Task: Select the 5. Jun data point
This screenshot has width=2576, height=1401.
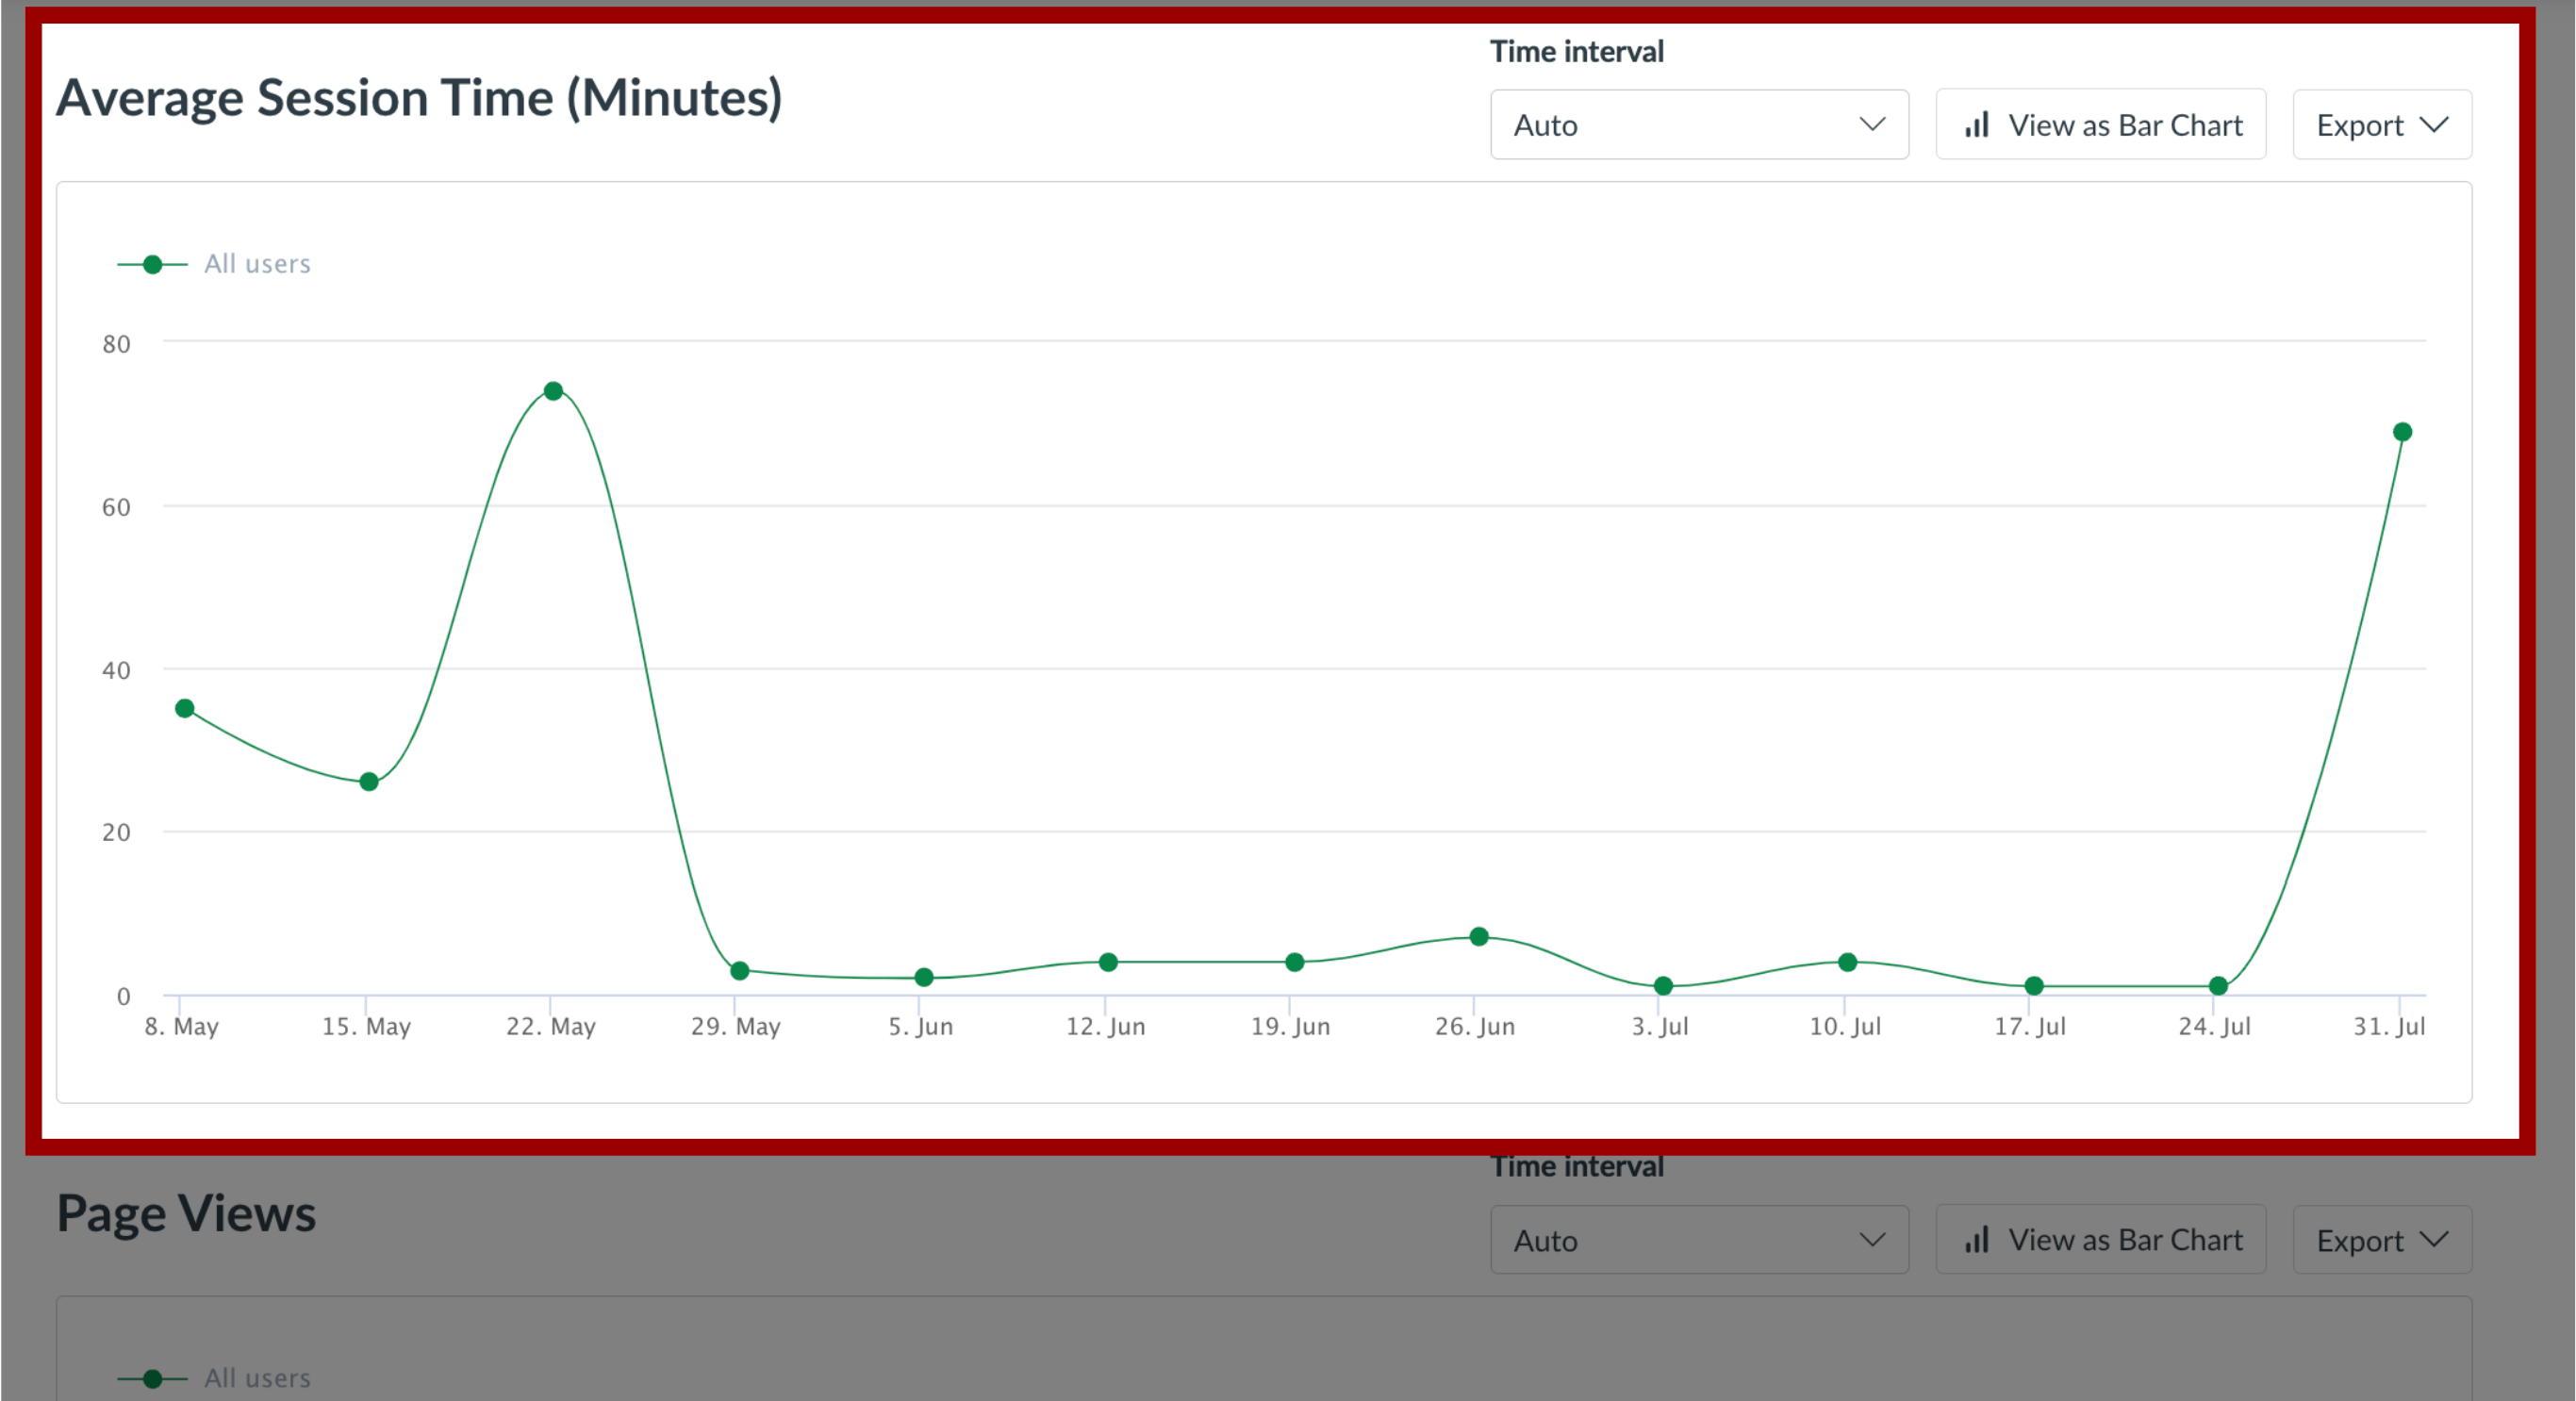Action: (924, 977)
